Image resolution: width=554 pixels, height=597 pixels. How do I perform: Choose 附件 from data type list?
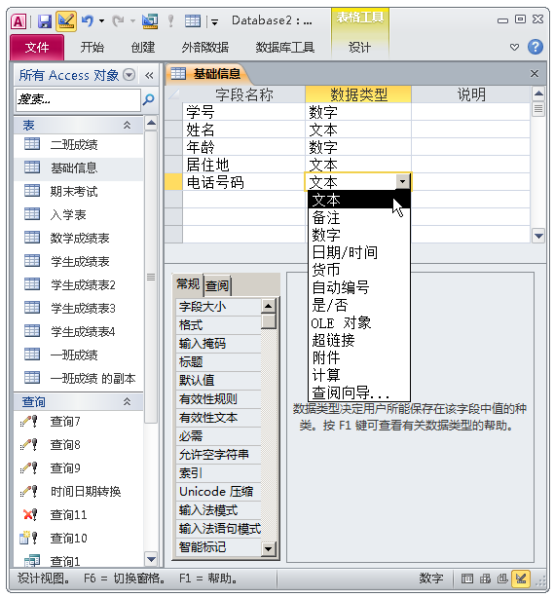click(359, 358)
